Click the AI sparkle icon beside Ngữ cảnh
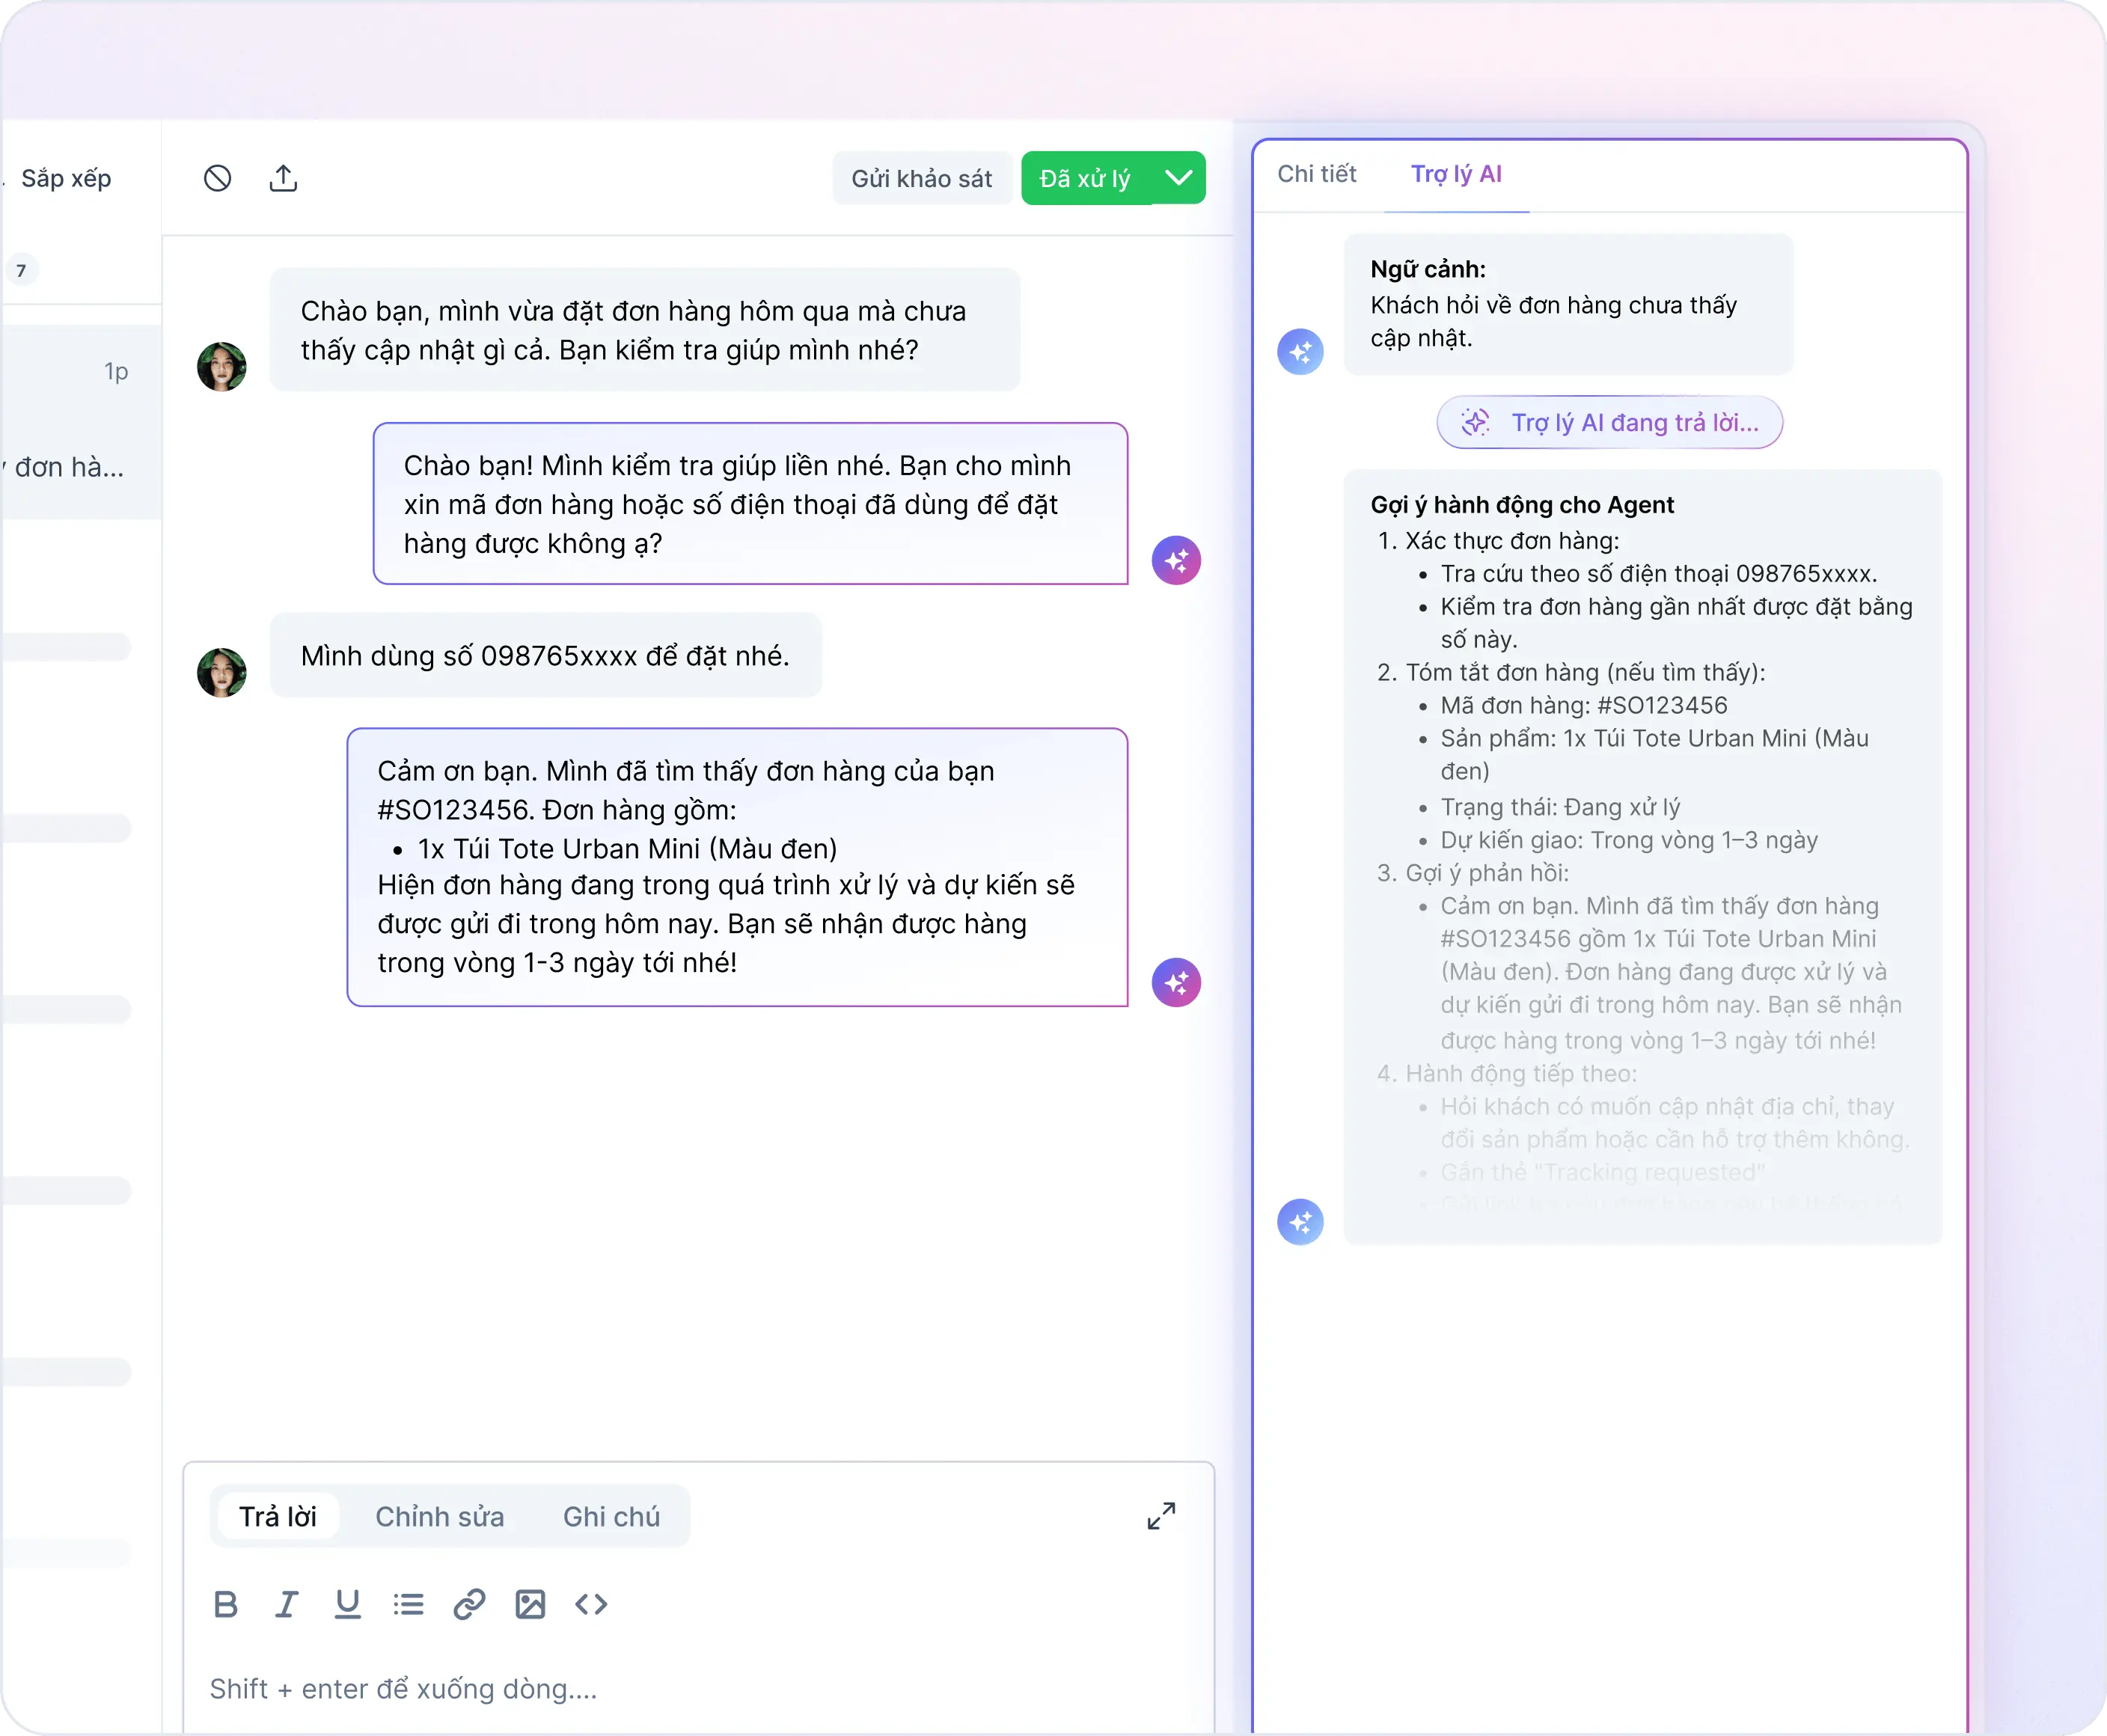This screenshot has width=2107, height=1736. 1300,351
